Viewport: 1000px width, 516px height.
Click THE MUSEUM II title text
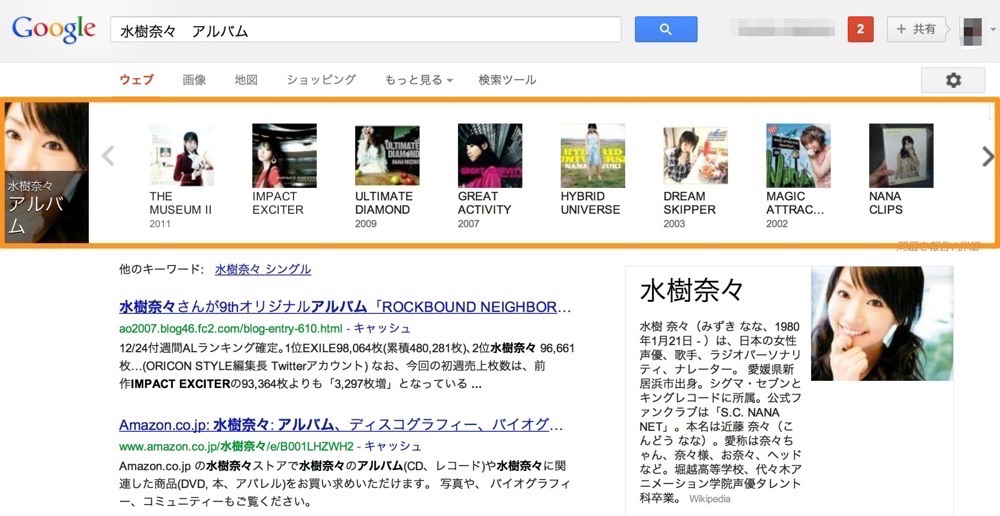click(x=180, y=203)
